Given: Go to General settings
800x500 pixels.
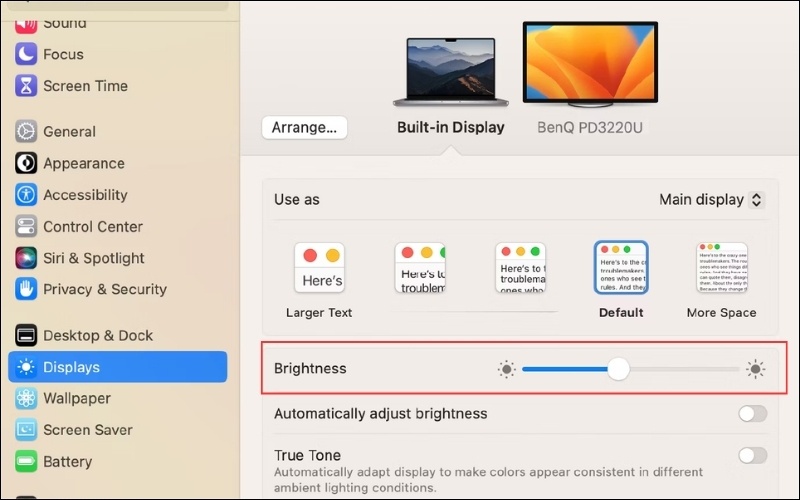Looking at the screenshot, I should [x=117, y=132].
